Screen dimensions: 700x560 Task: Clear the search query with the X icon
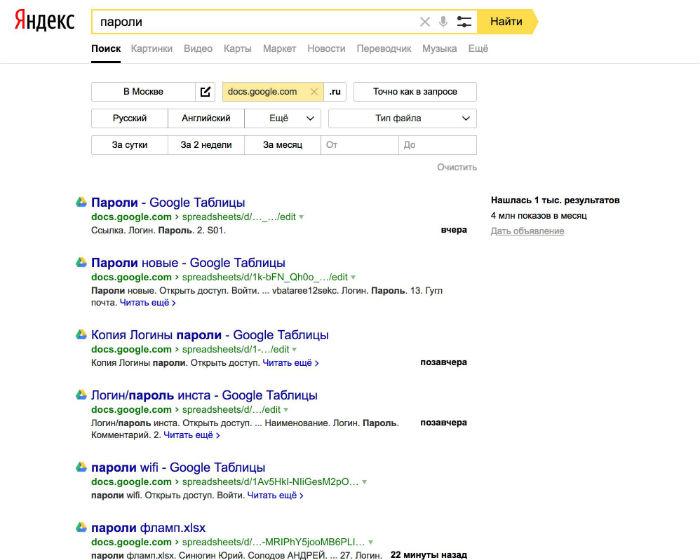pos(424,21)
